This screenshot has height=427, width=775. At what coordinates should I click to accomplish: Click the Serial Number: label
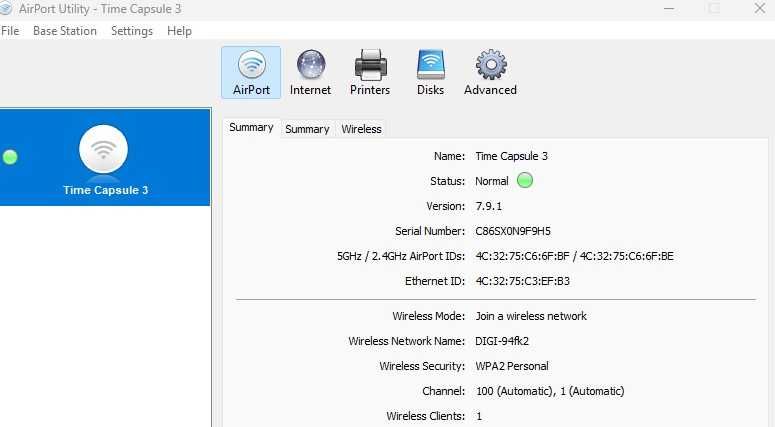[430, 231]
